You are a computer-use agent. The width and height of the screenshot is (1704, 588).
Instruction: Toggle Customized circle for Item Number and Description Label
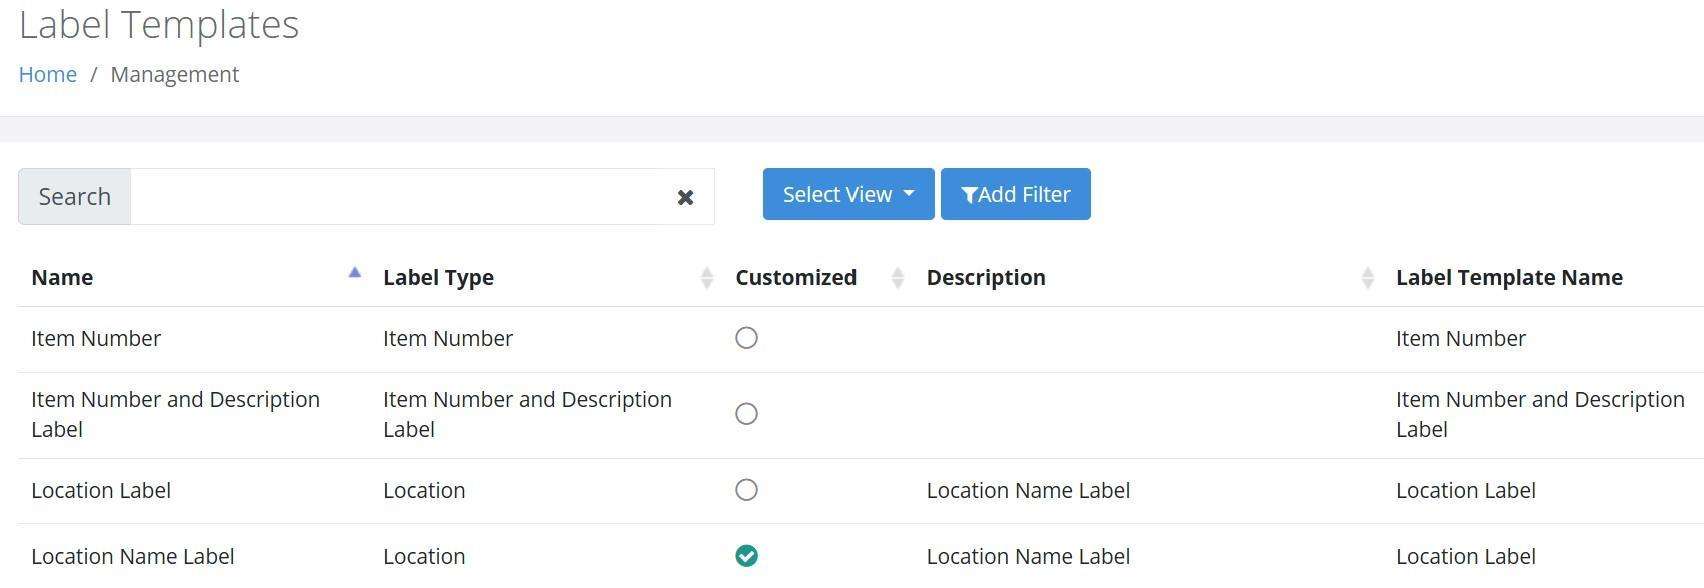point(746,414)
